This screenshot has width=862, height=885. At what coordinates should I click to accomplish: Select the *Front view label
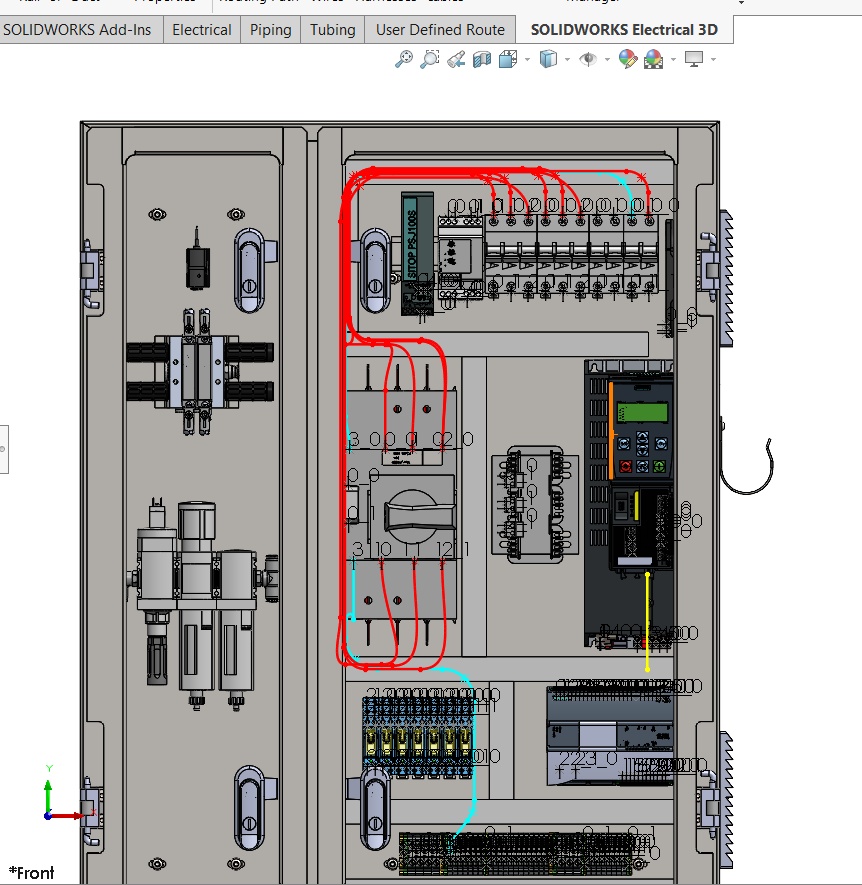[32, 873]
